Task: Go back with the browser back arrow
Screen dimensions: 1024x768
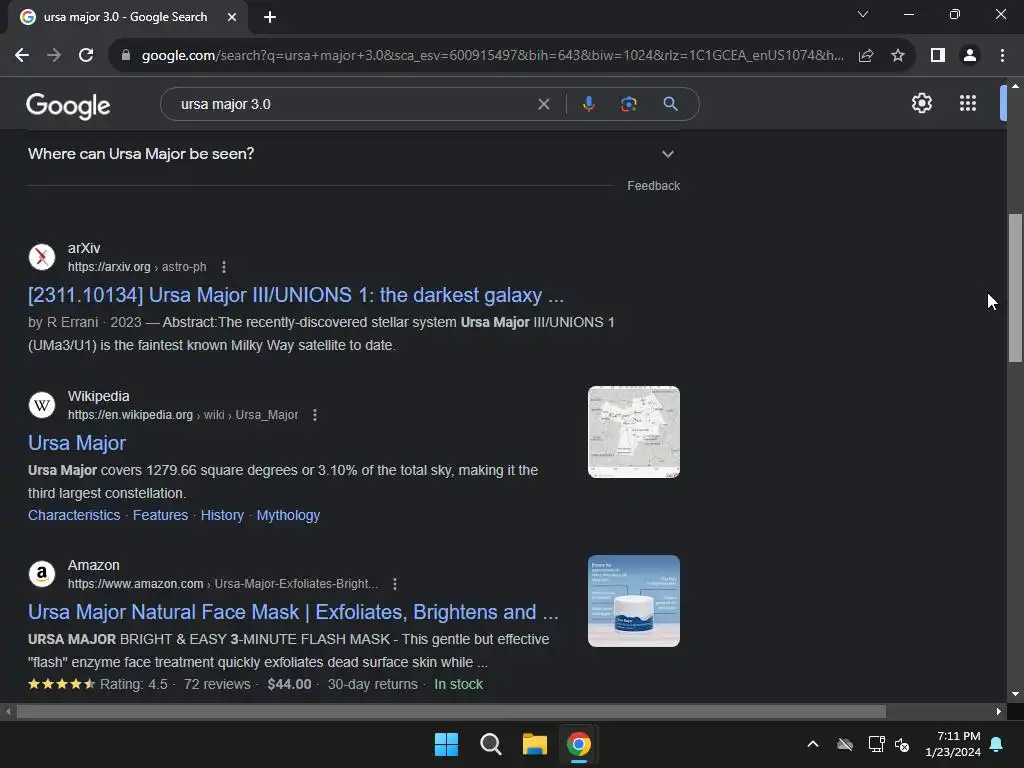Action: [22, 56]
